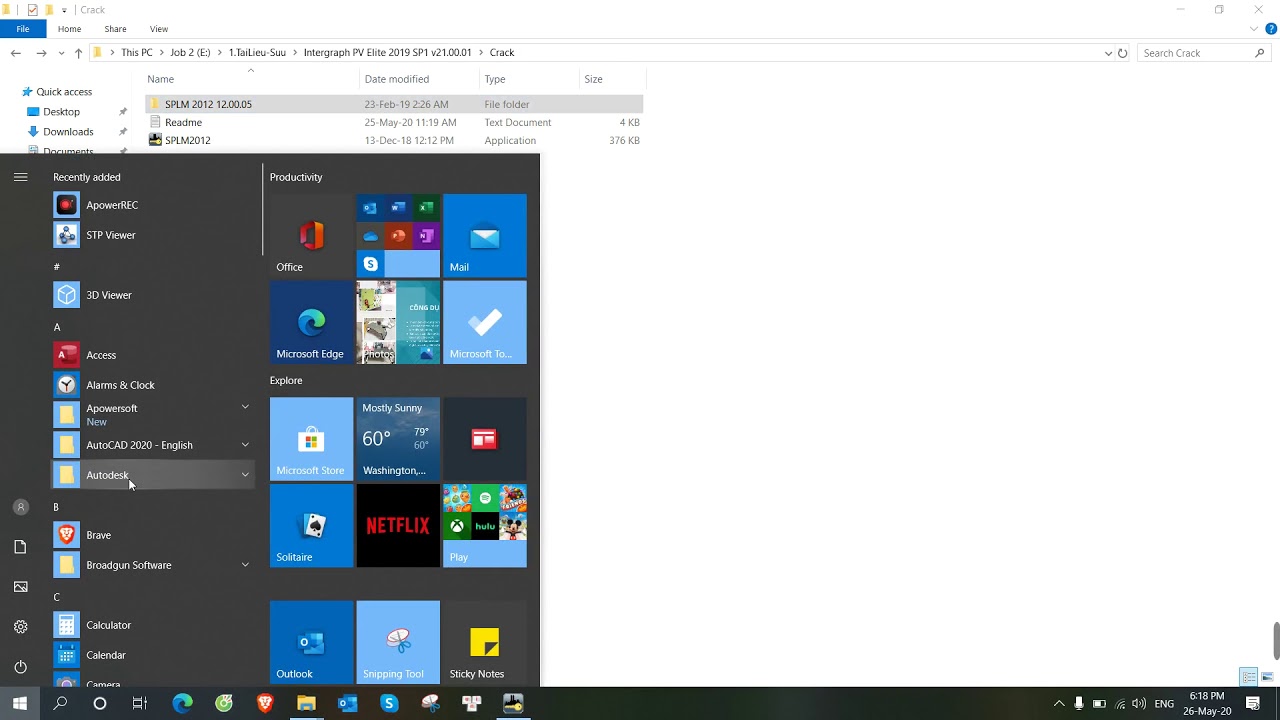Open Task View on the taskbar

tap(140, 704)
